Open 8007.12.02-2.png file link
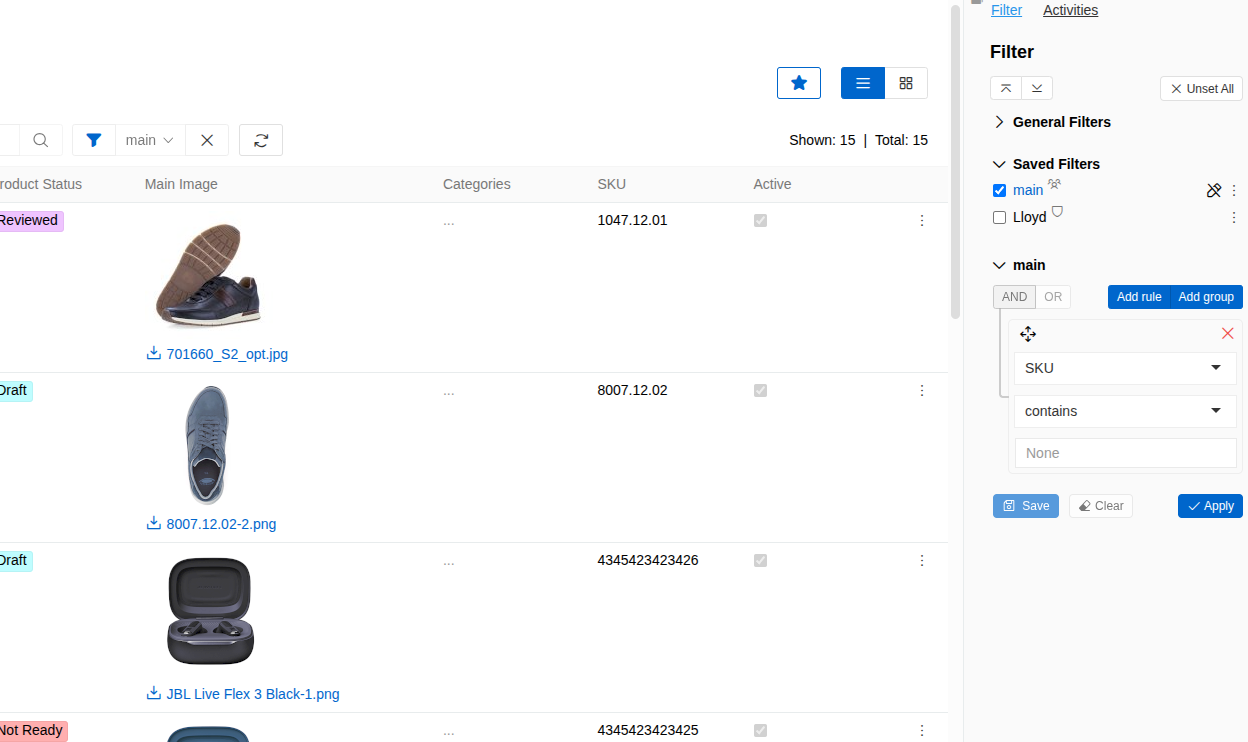This screenshot has width=1248, height=742. (221, 524)
